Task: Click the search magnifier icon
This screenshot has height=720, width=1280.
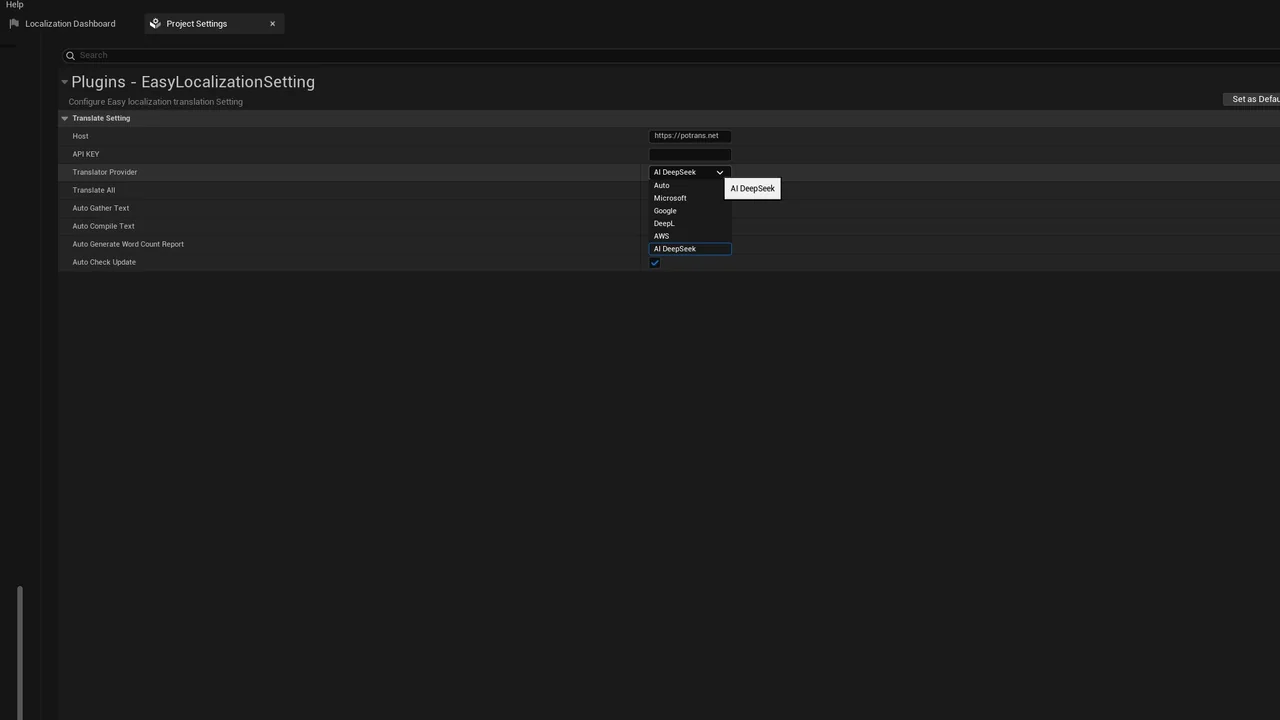Action: point(70,55)
